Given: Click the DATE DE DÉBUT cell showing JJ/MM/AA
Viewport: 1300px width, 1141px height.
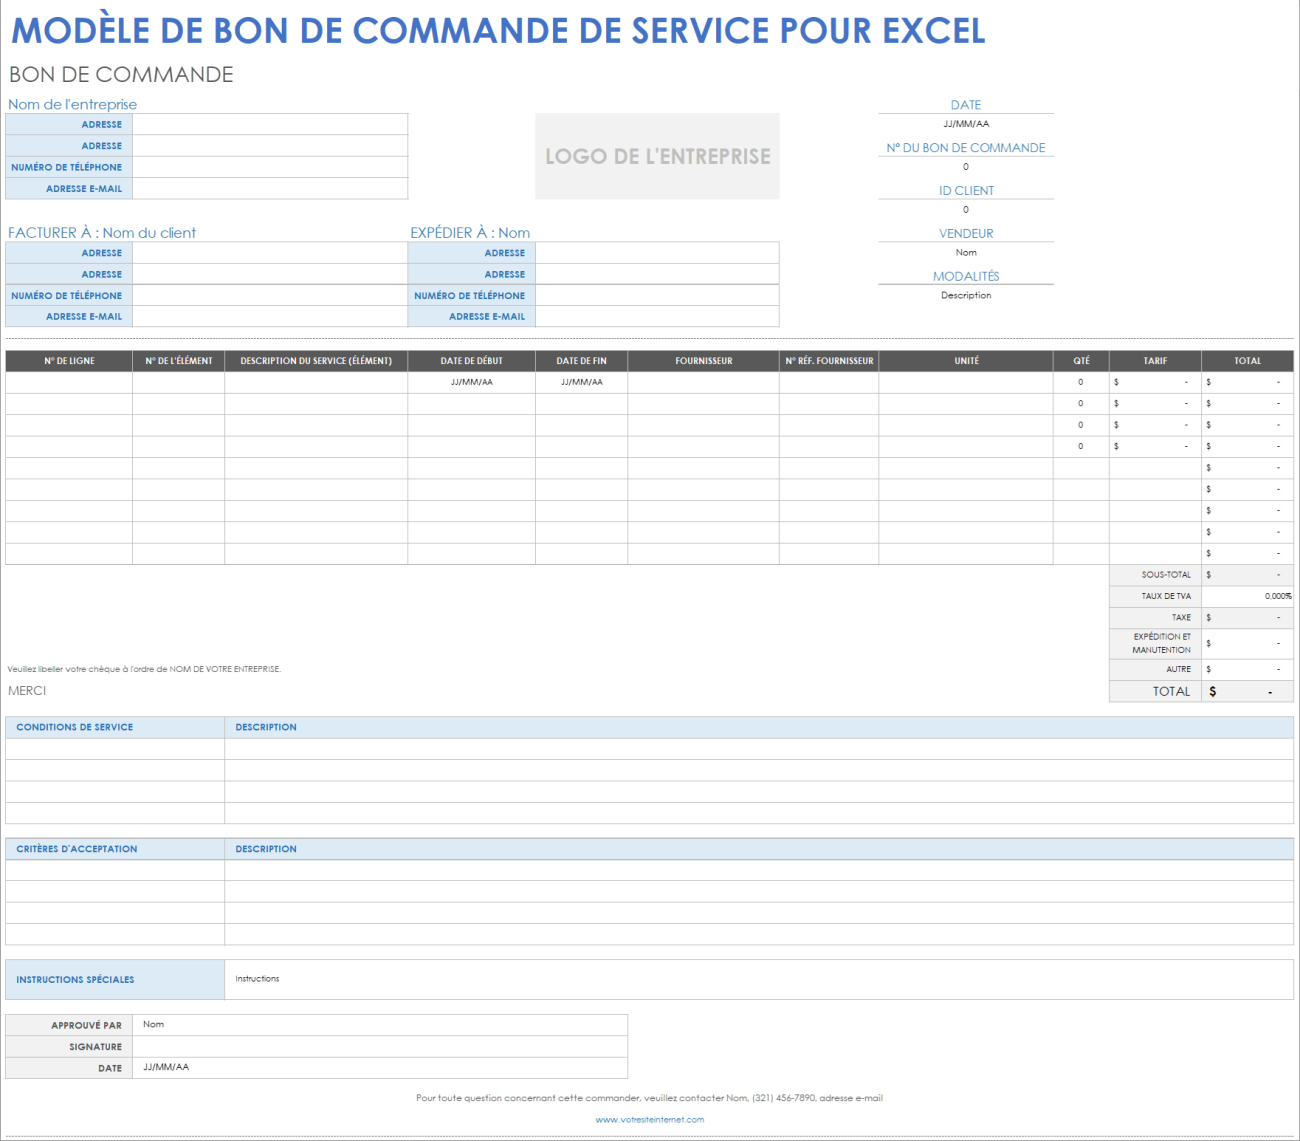Looking at the screenshot, I should (471, 381).
